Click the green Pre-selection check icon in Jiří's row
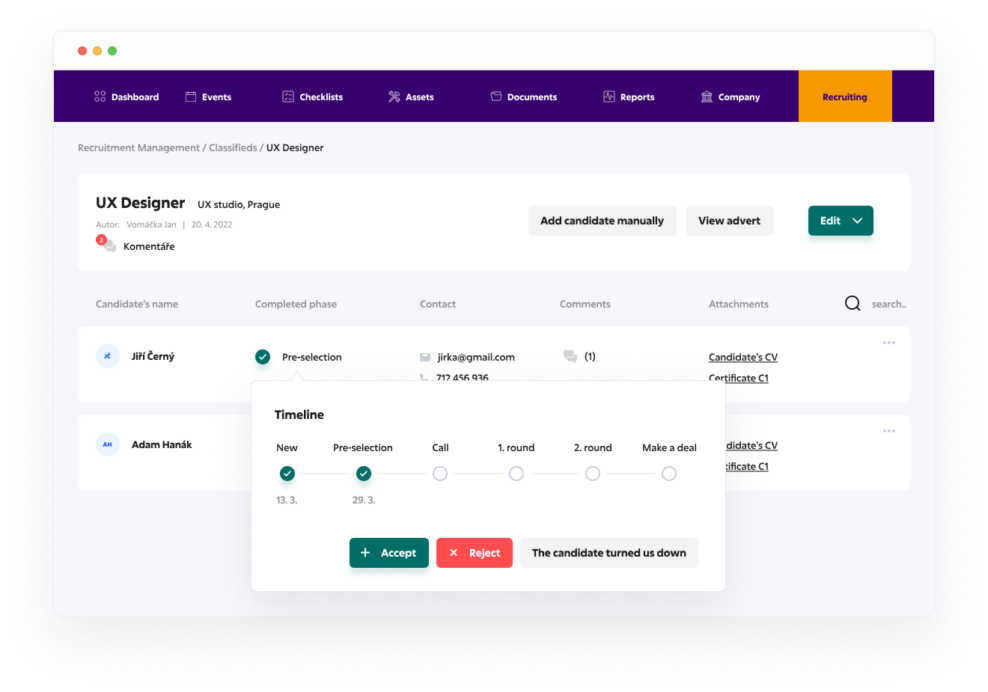This screenshot has width=988, height=692. click(263, 357)
